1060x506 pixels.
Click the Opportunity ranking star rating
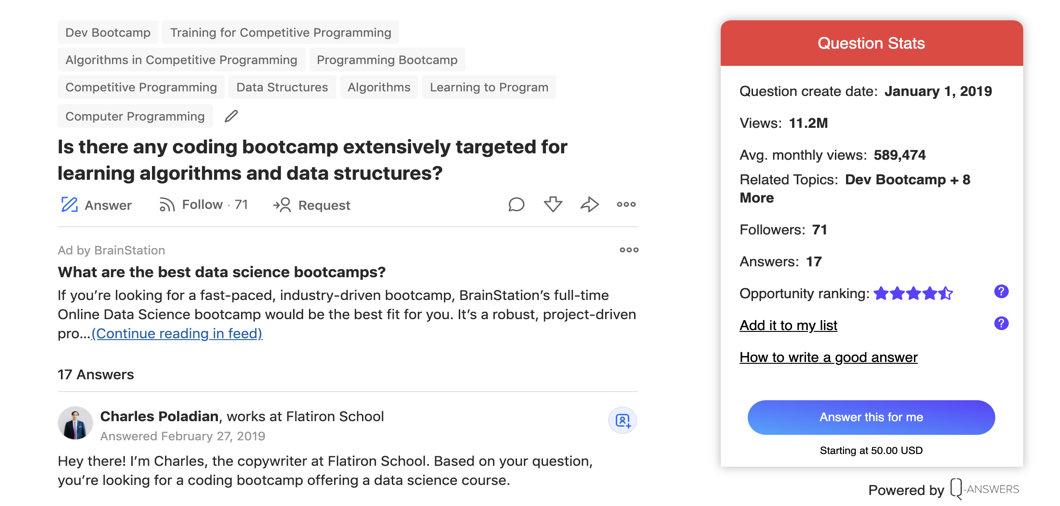pyautogui.click(x=913, y=294)
